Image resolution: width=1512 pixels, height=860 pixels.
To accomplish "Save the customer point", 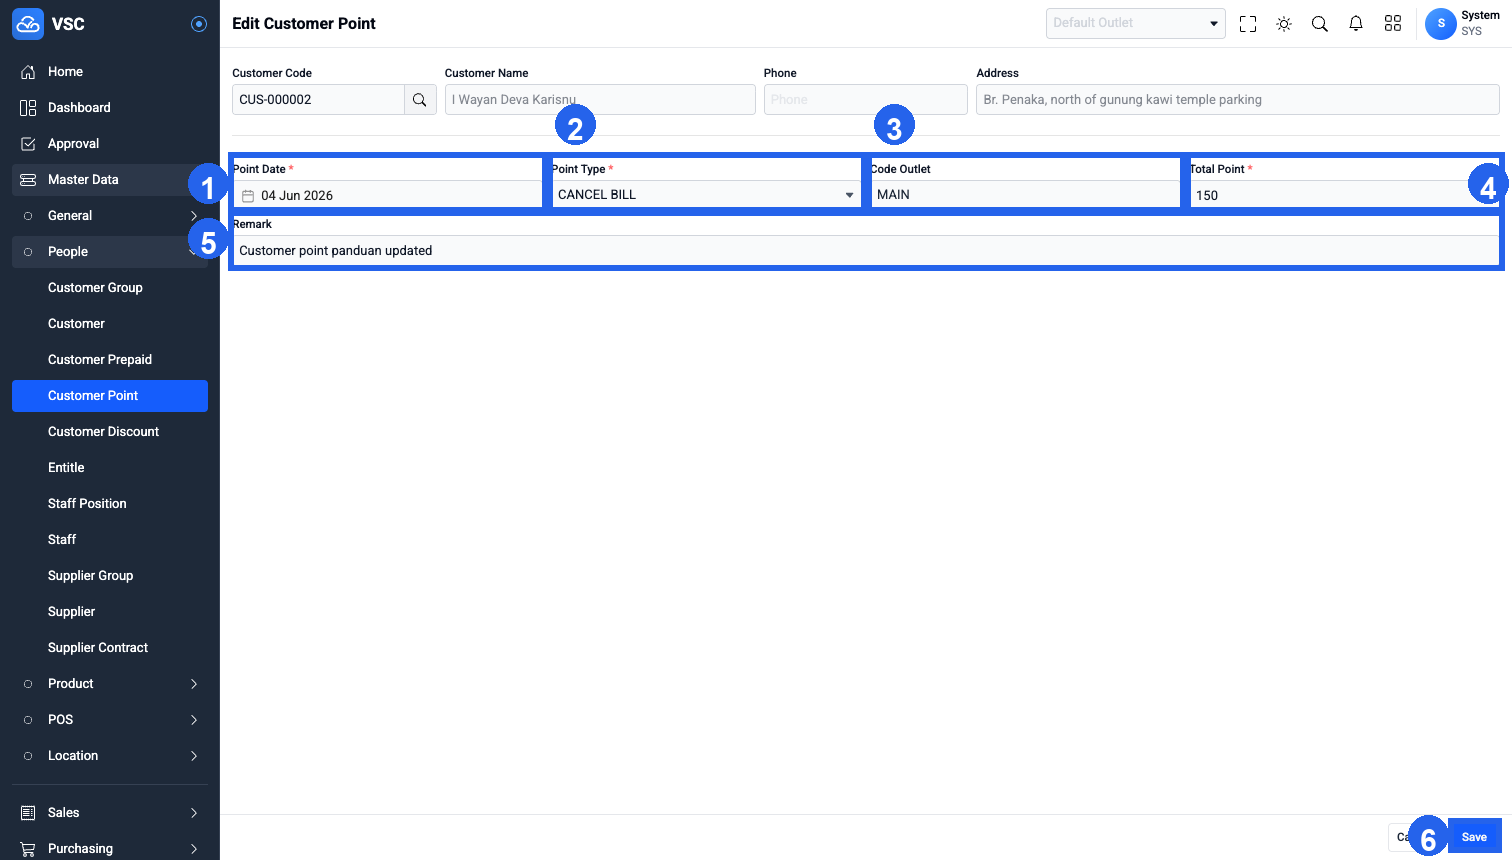I will 1474,837.
